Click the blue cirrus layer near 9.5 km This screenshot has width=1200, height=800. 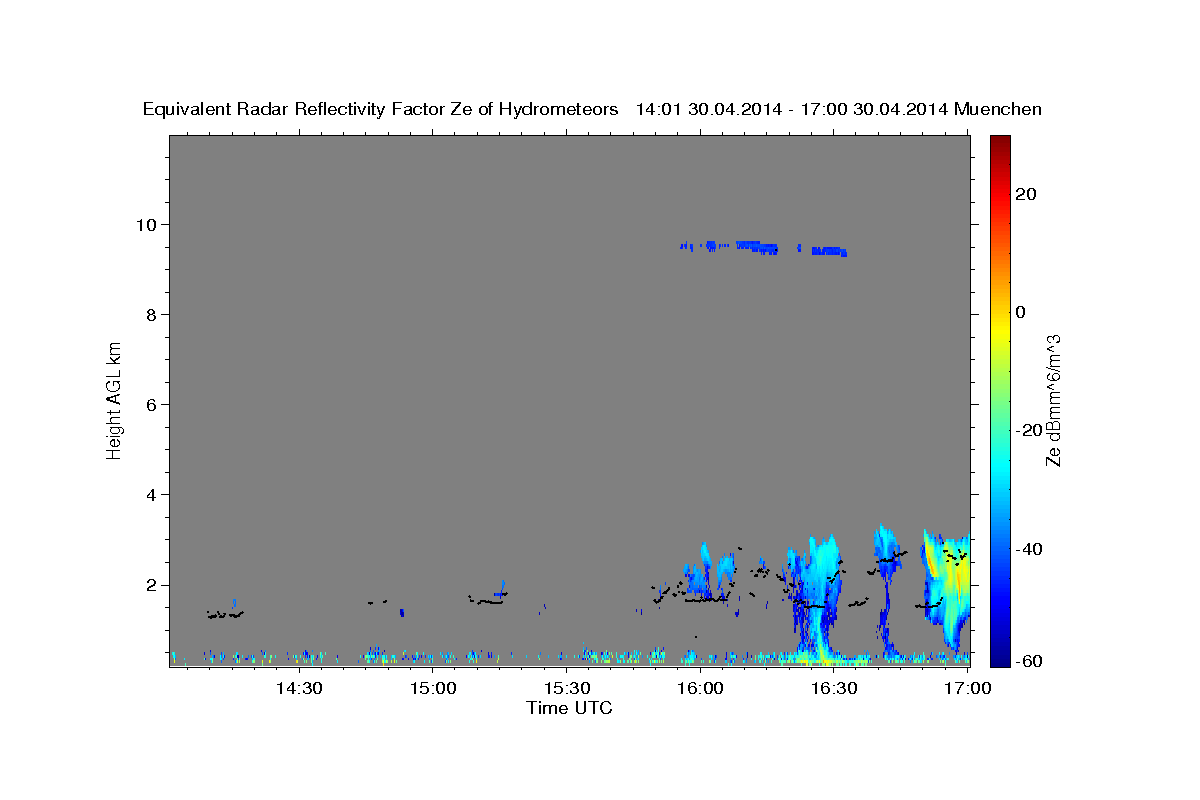(763, 248)
